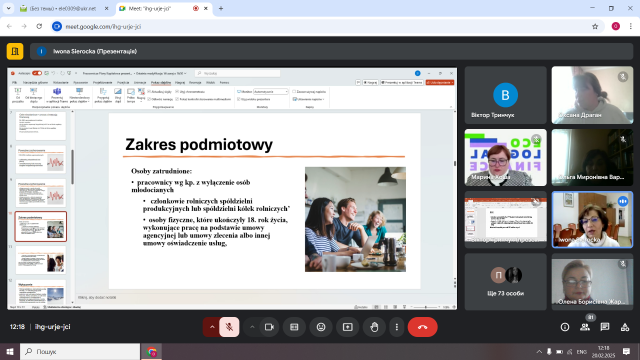This screenshot has width=640, height=360.
Task: Send an emoji reaction
Action: [x=321, y=327]
